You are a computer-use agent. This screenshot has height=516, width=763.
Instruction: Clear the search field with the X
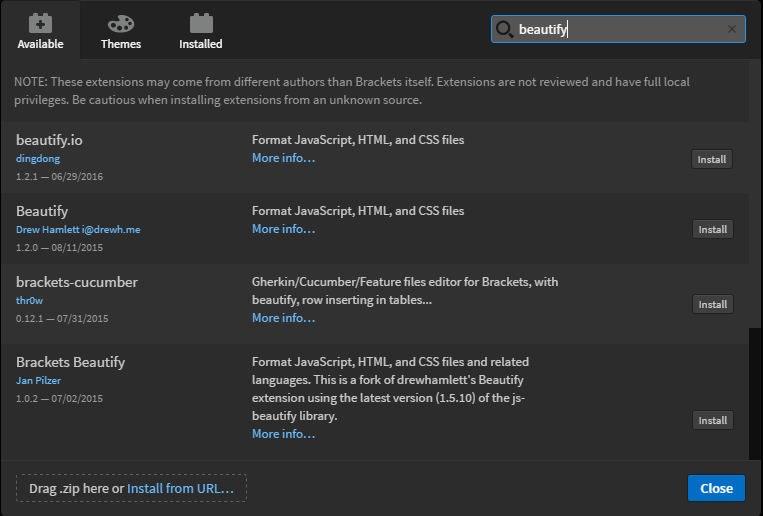click(x=732, y=29)
